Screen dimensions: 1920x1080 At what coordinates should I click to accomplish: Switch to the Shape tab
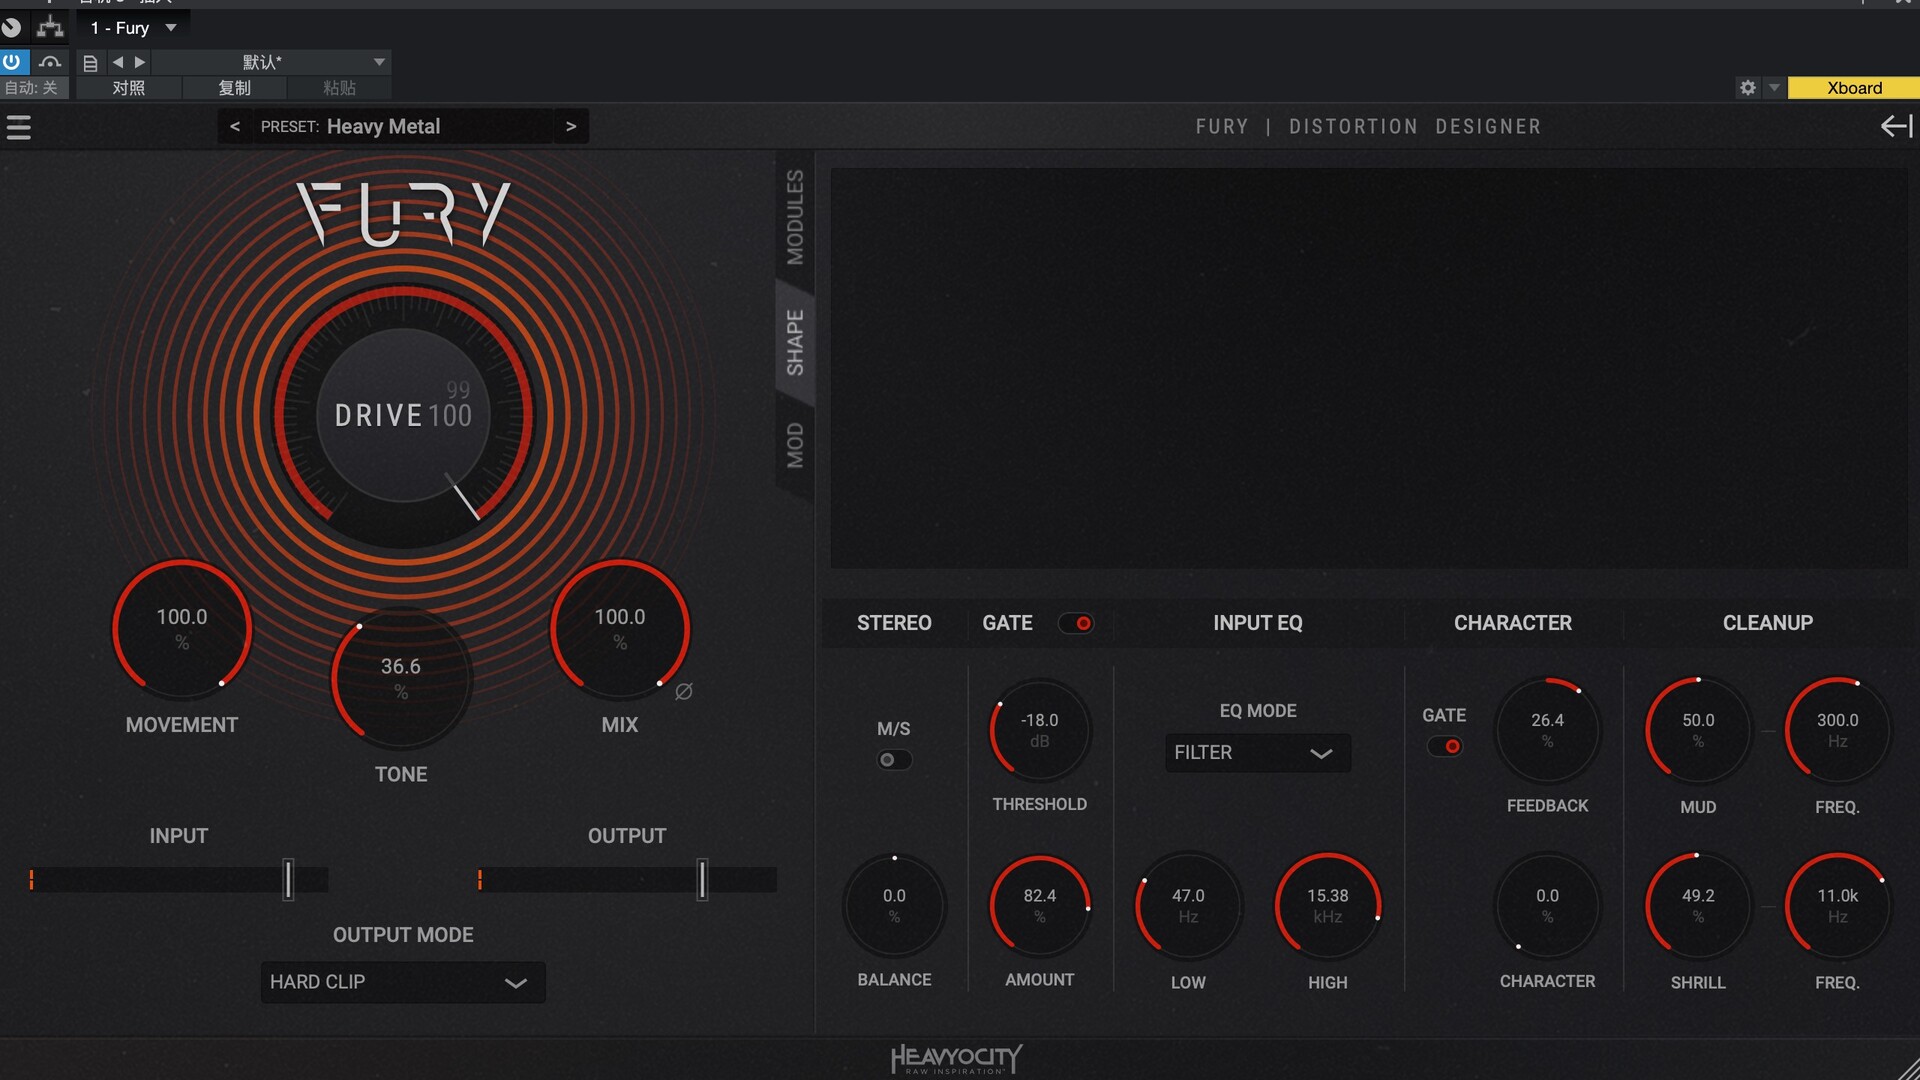[x=795, y=343]
